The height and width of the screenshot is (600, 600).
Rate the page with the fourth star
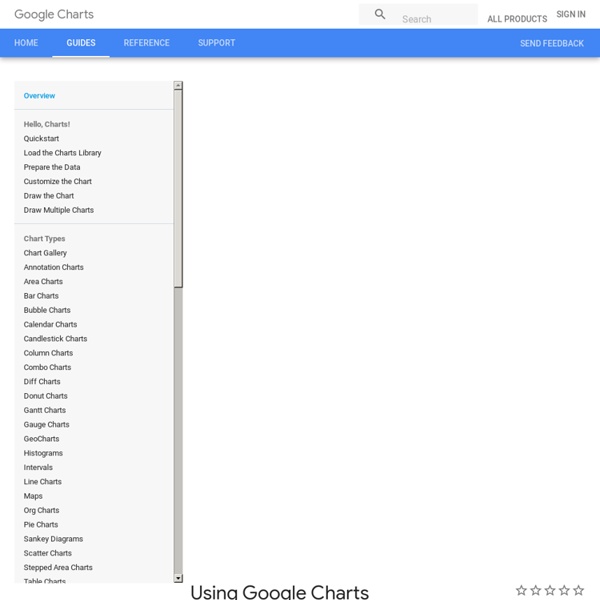564,590
